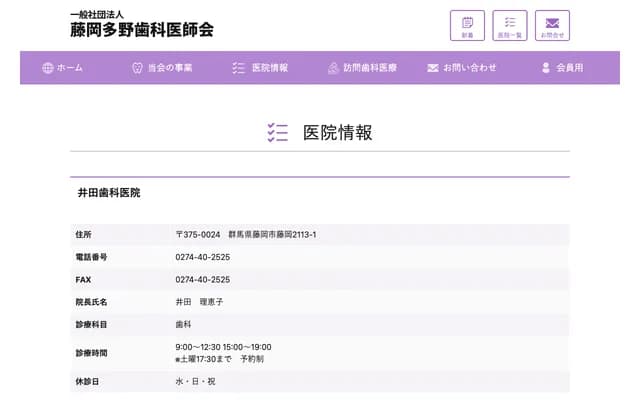The image size is (640, 400).
Task: Click the 藤岡多野歯科医師会 site logo
Action: pos(142,25)
